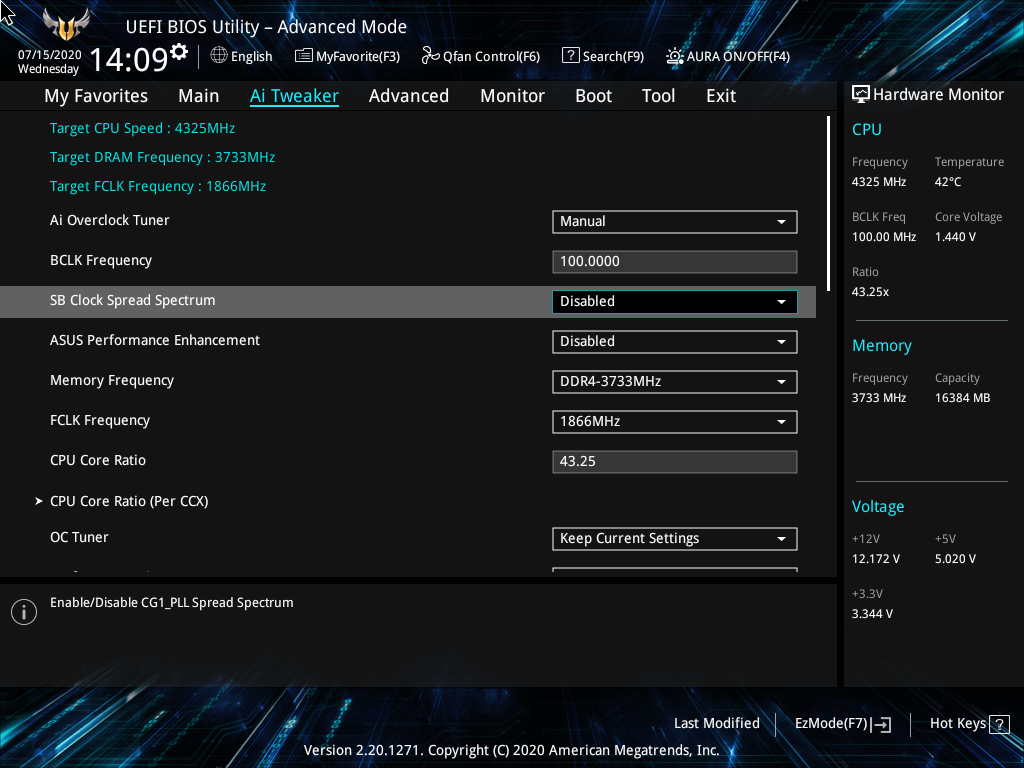Go to the Exit tab

pyautogui.click(x=721, y=96)
